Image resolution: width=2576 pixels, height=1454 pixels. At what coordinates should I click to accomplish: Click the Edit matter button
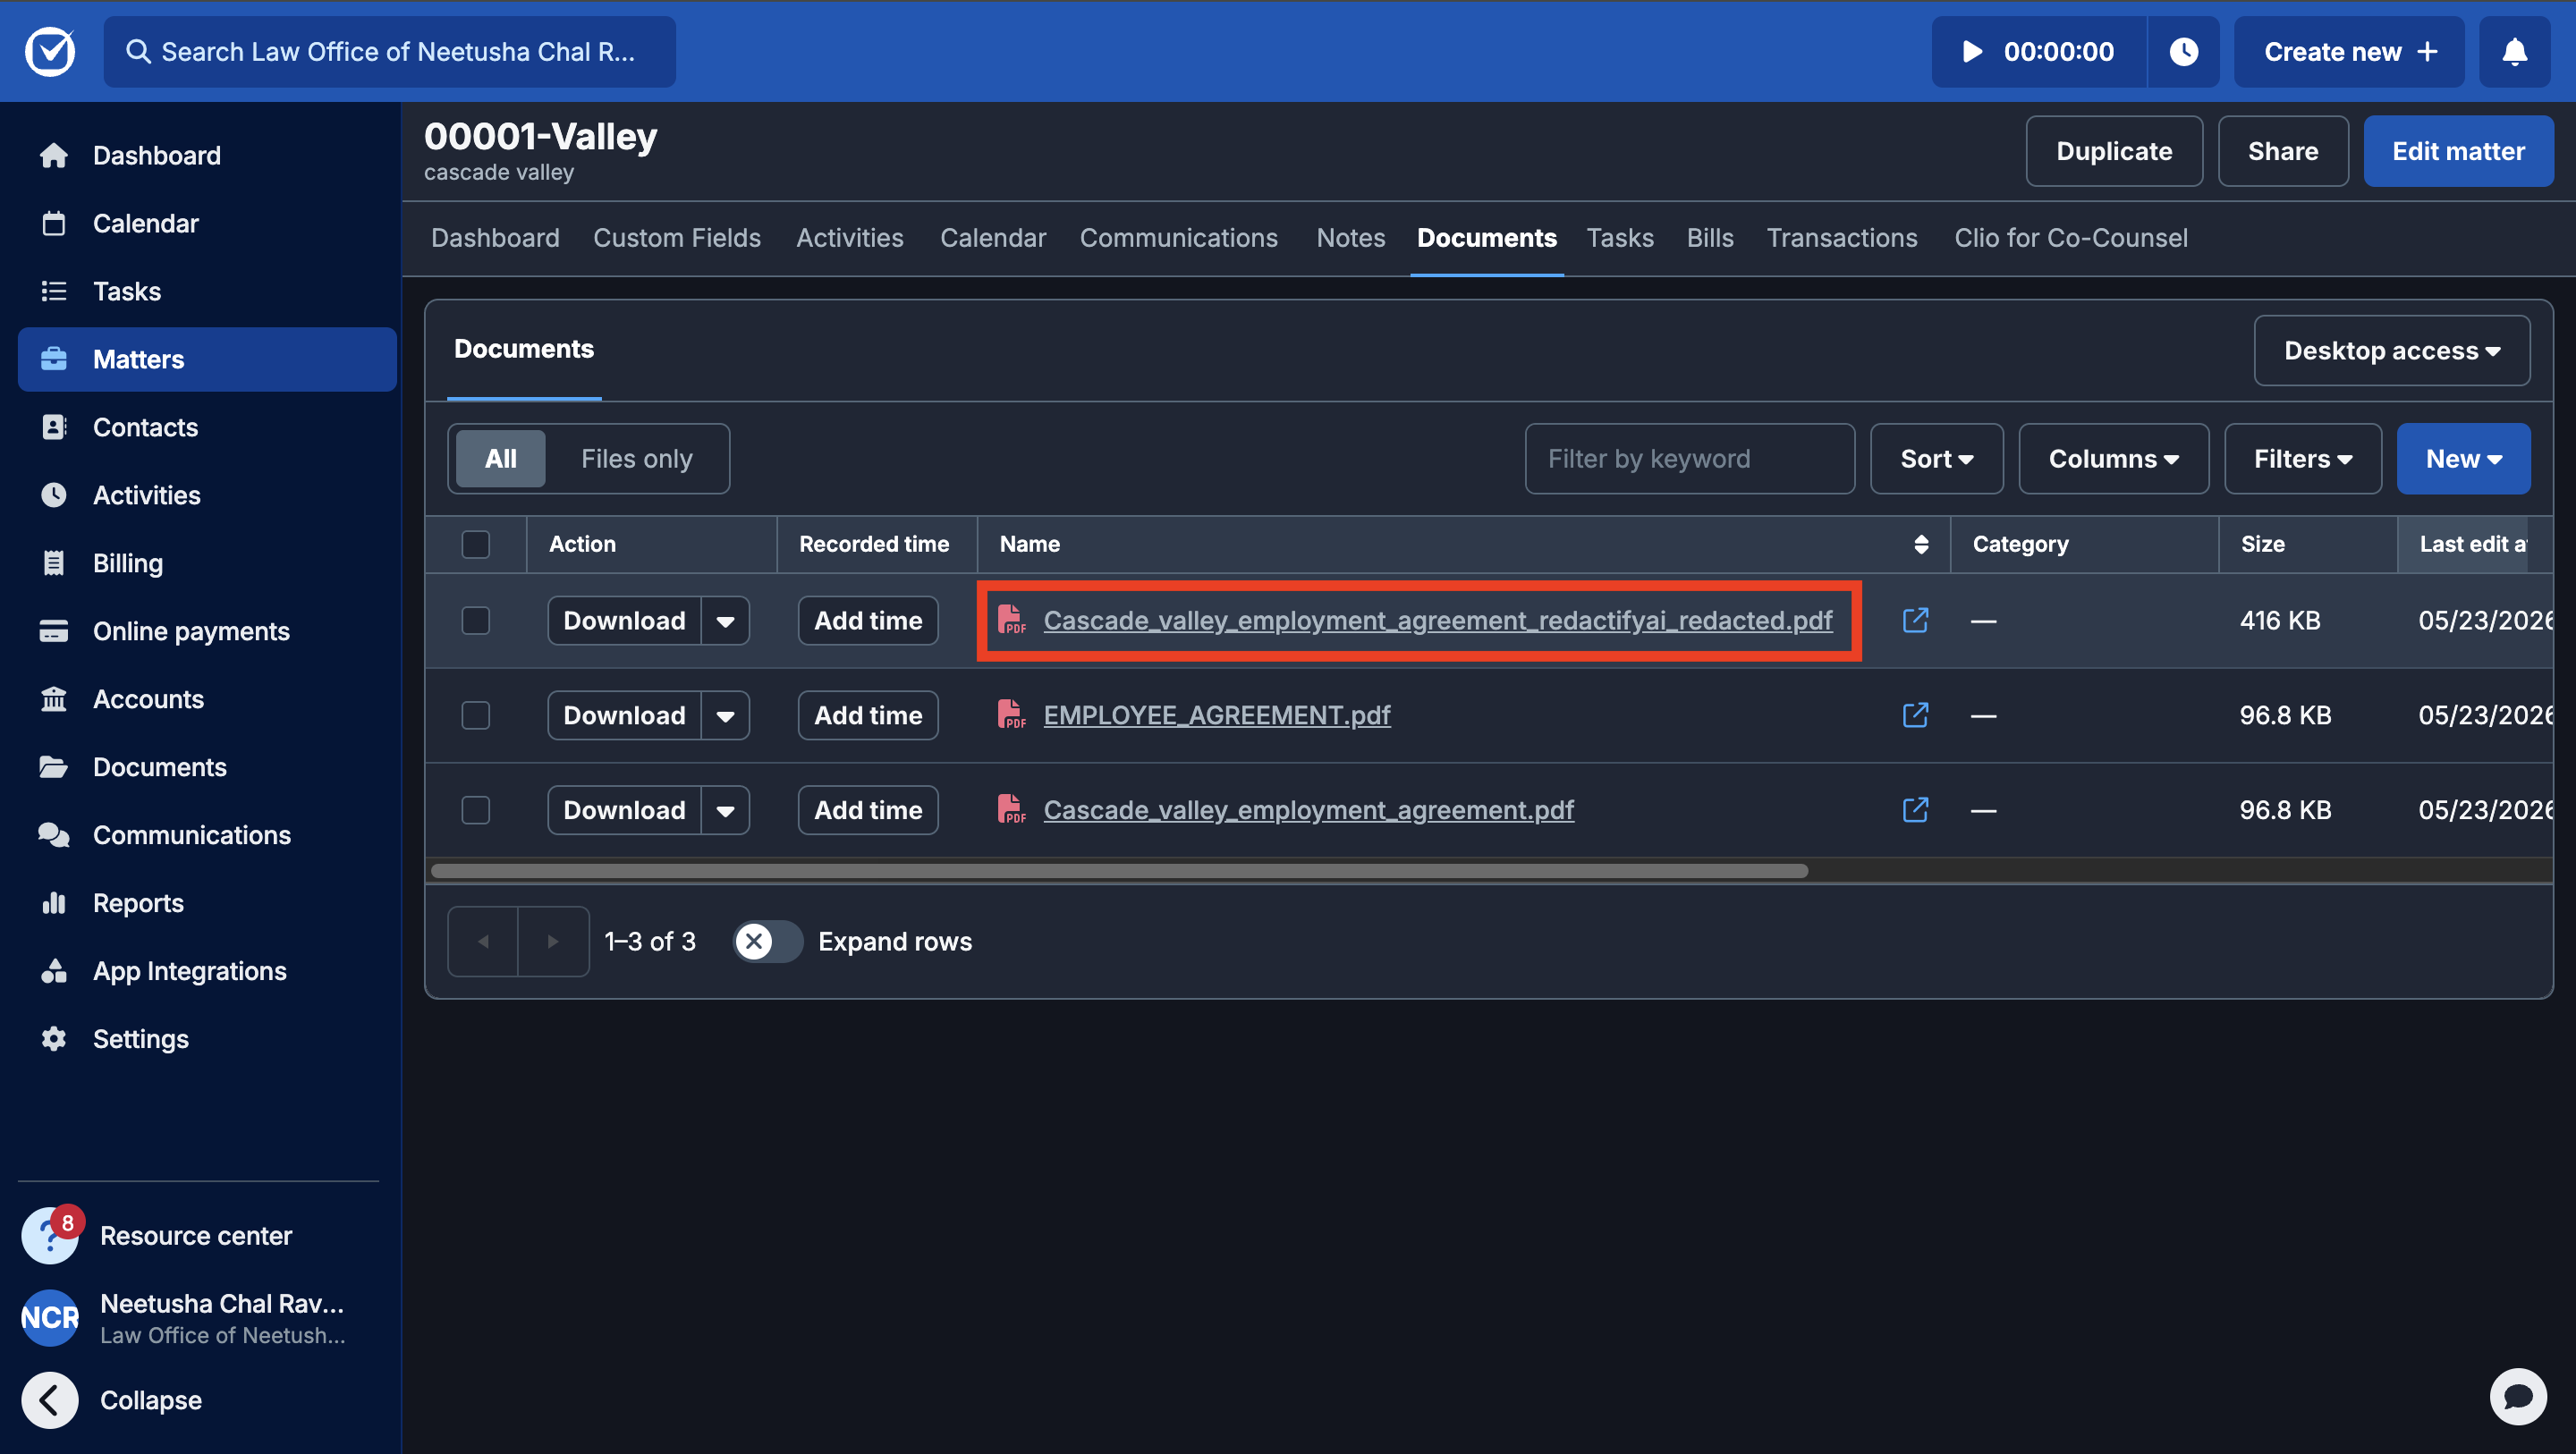click(x=2458, y=151)
